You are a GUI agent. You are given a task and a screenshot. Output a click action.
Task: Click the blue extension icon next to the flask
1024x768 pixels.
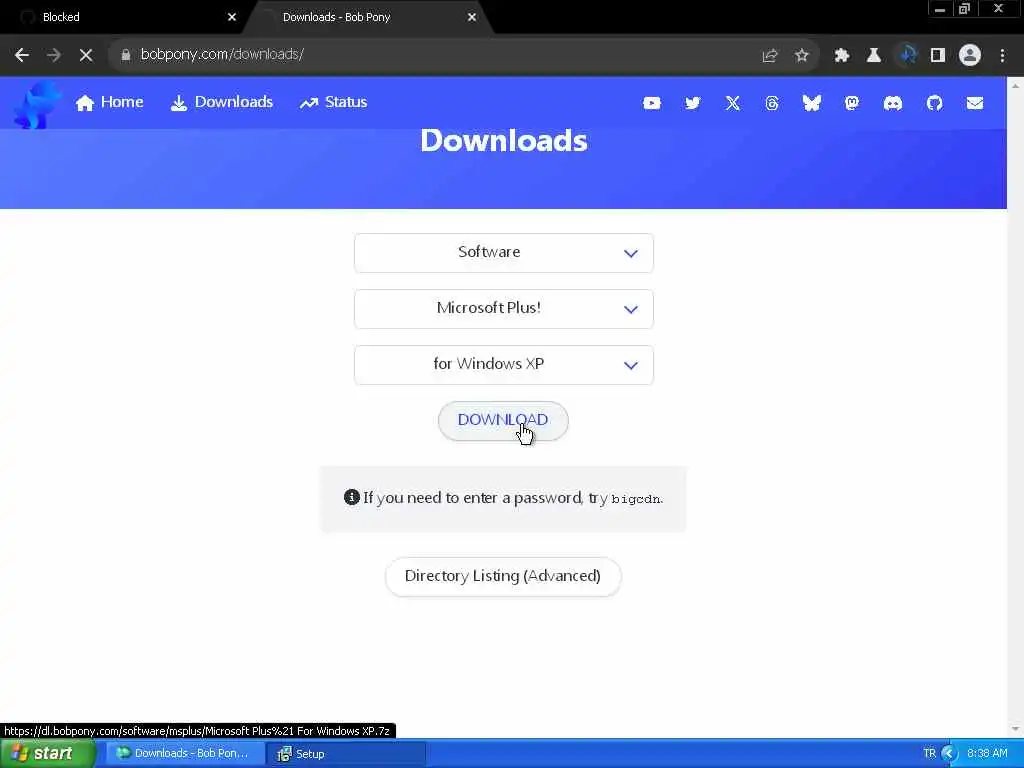[x=906, y=55]
